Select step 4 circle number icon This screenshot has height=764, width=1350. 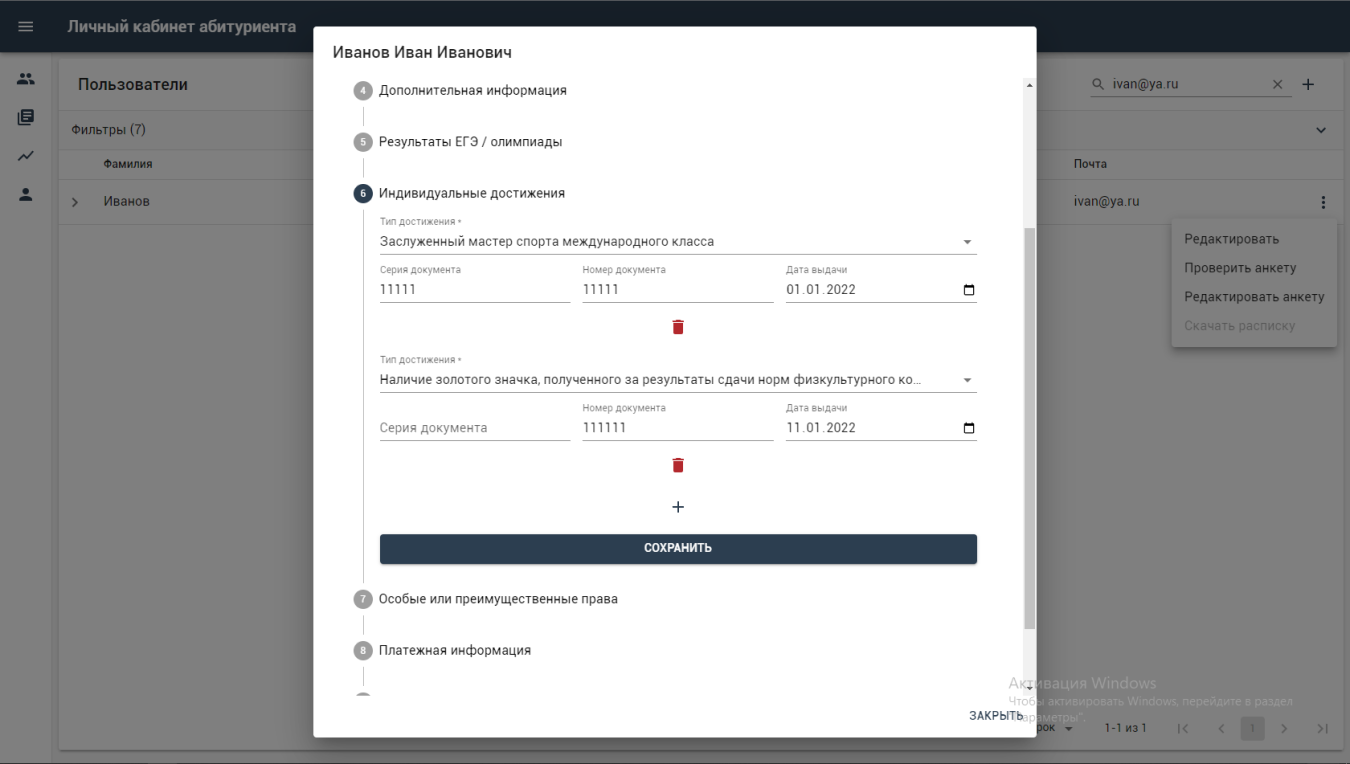tap(363, 91)
